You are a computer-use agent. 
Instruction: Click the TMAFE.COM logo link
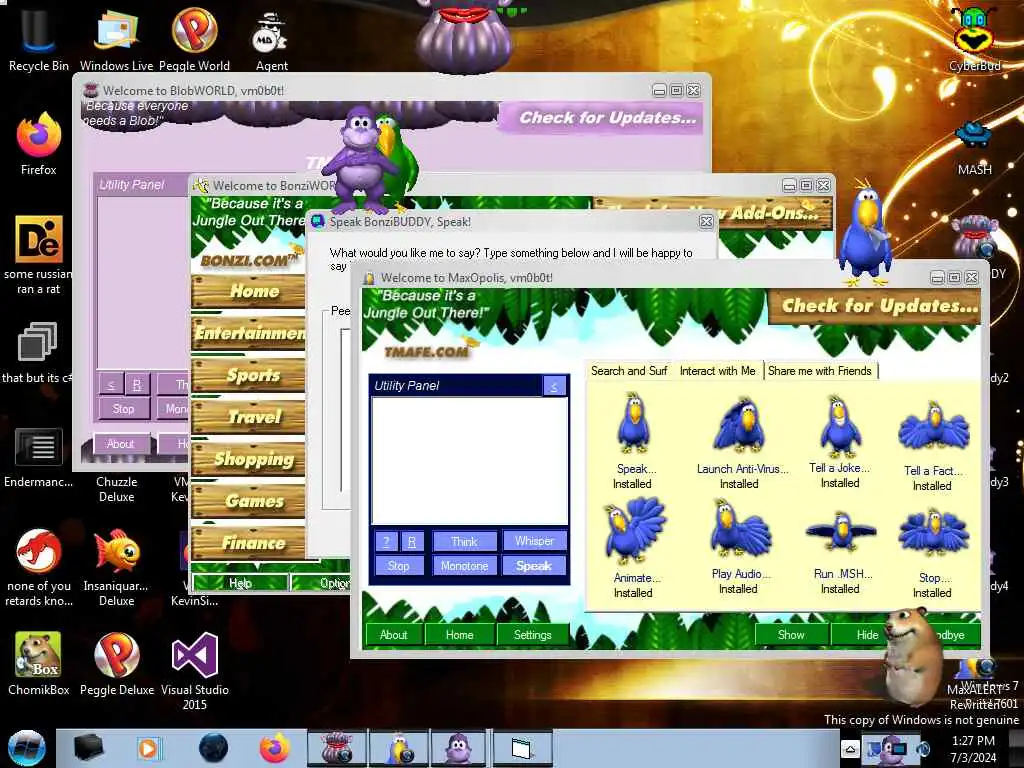point(426,351)
